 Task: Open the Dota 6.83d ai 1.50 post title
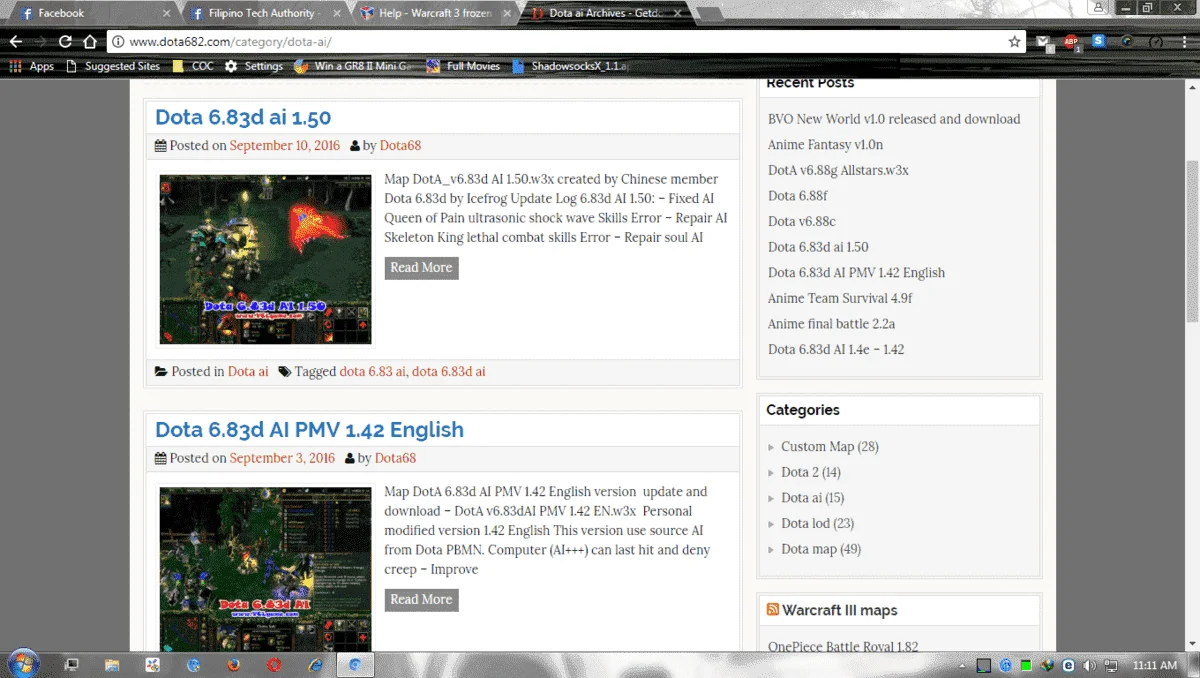pos(243,117)
